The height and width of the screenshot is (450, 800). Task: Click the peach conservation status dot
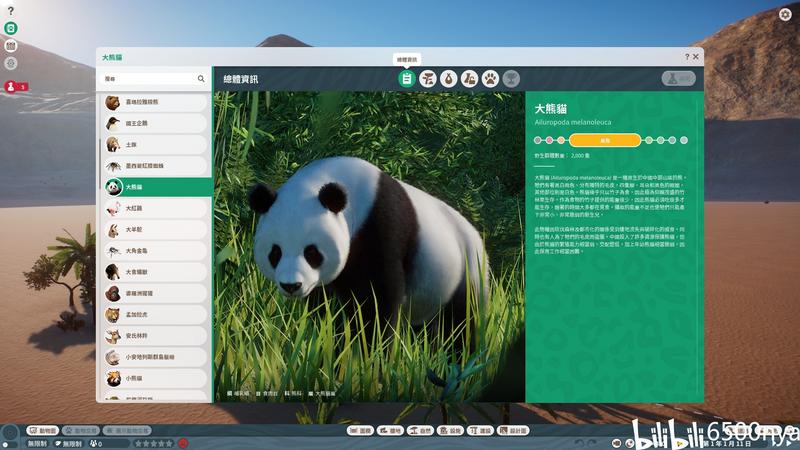pyautogui.click(x=561, y=140)
